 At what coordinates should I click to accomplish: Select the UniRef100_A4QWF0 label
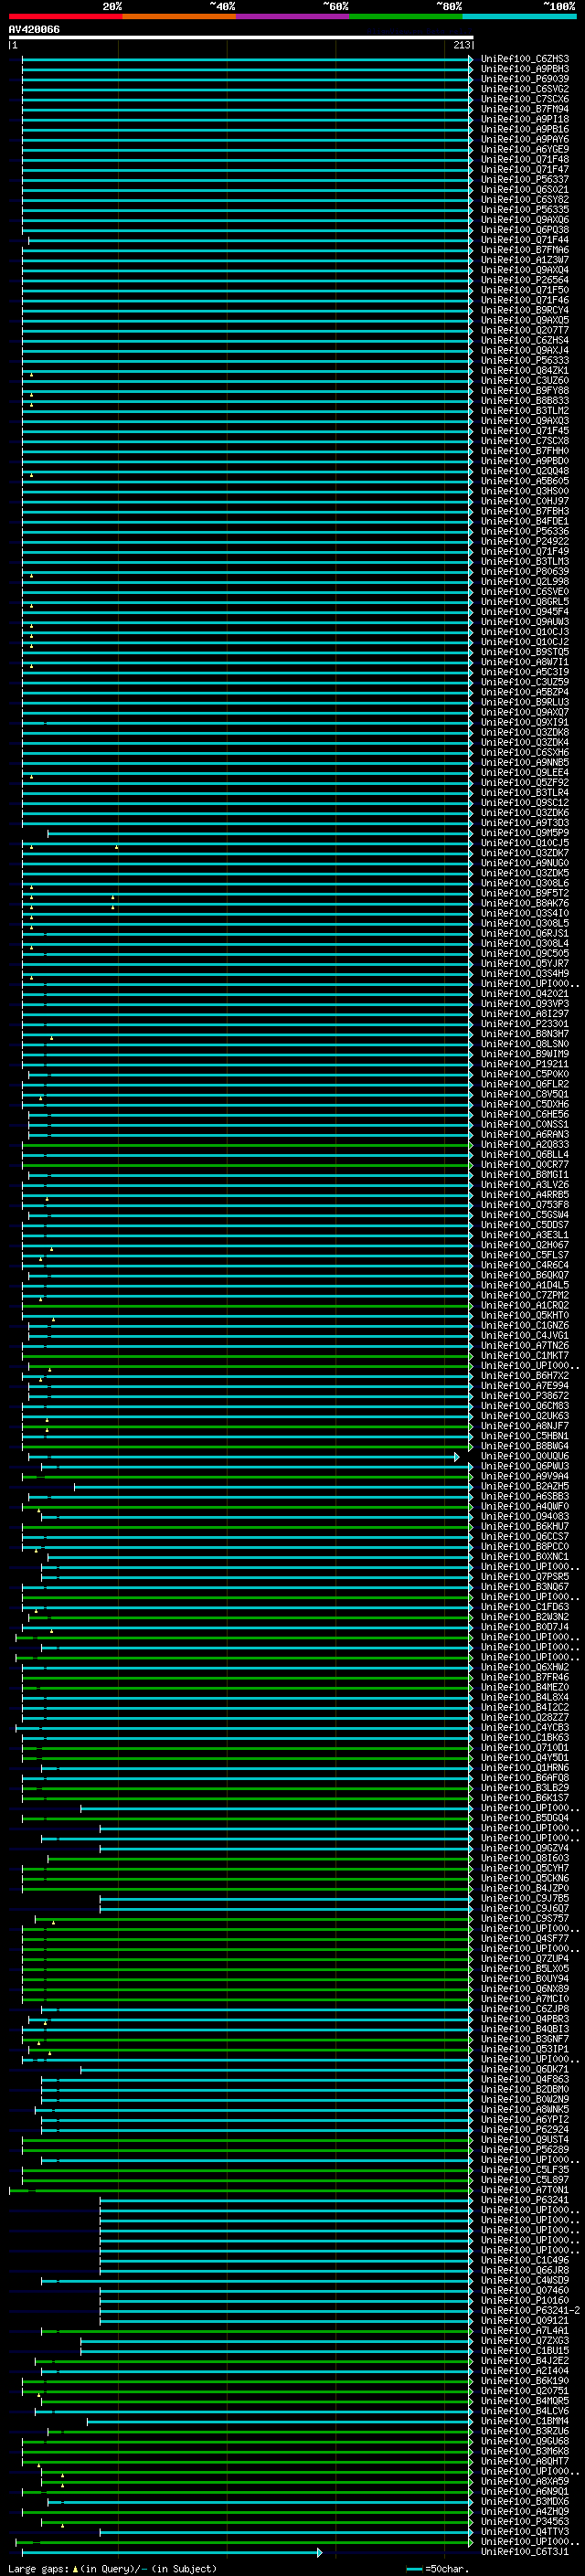(525, 1506)
